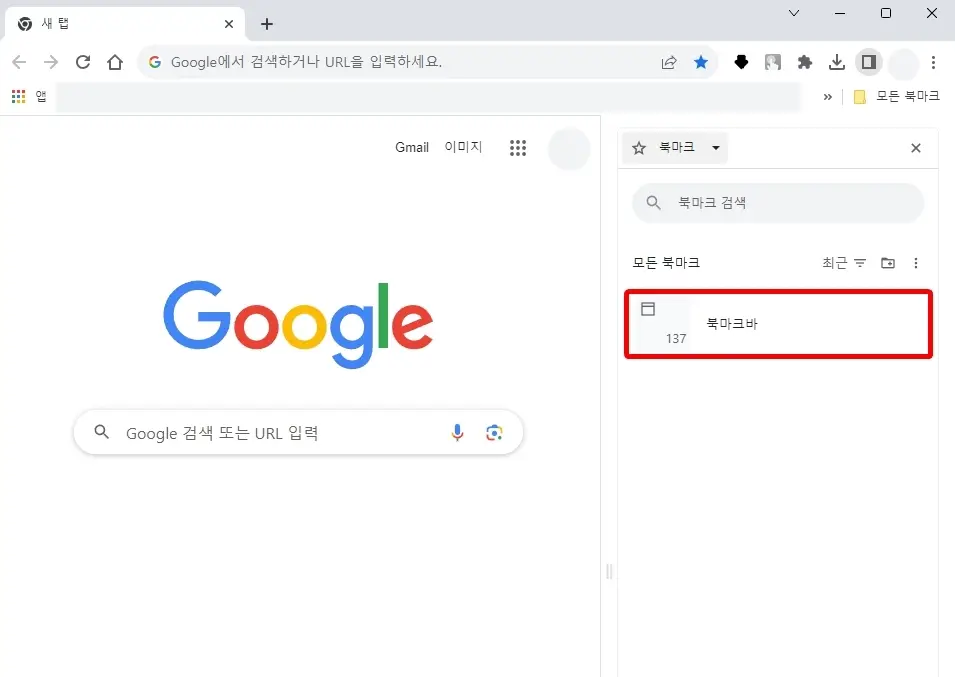The height and width of the screenshot is (677, 955).
Task: Search by image with Lens camera icon
Action: [x=494, y=432]
